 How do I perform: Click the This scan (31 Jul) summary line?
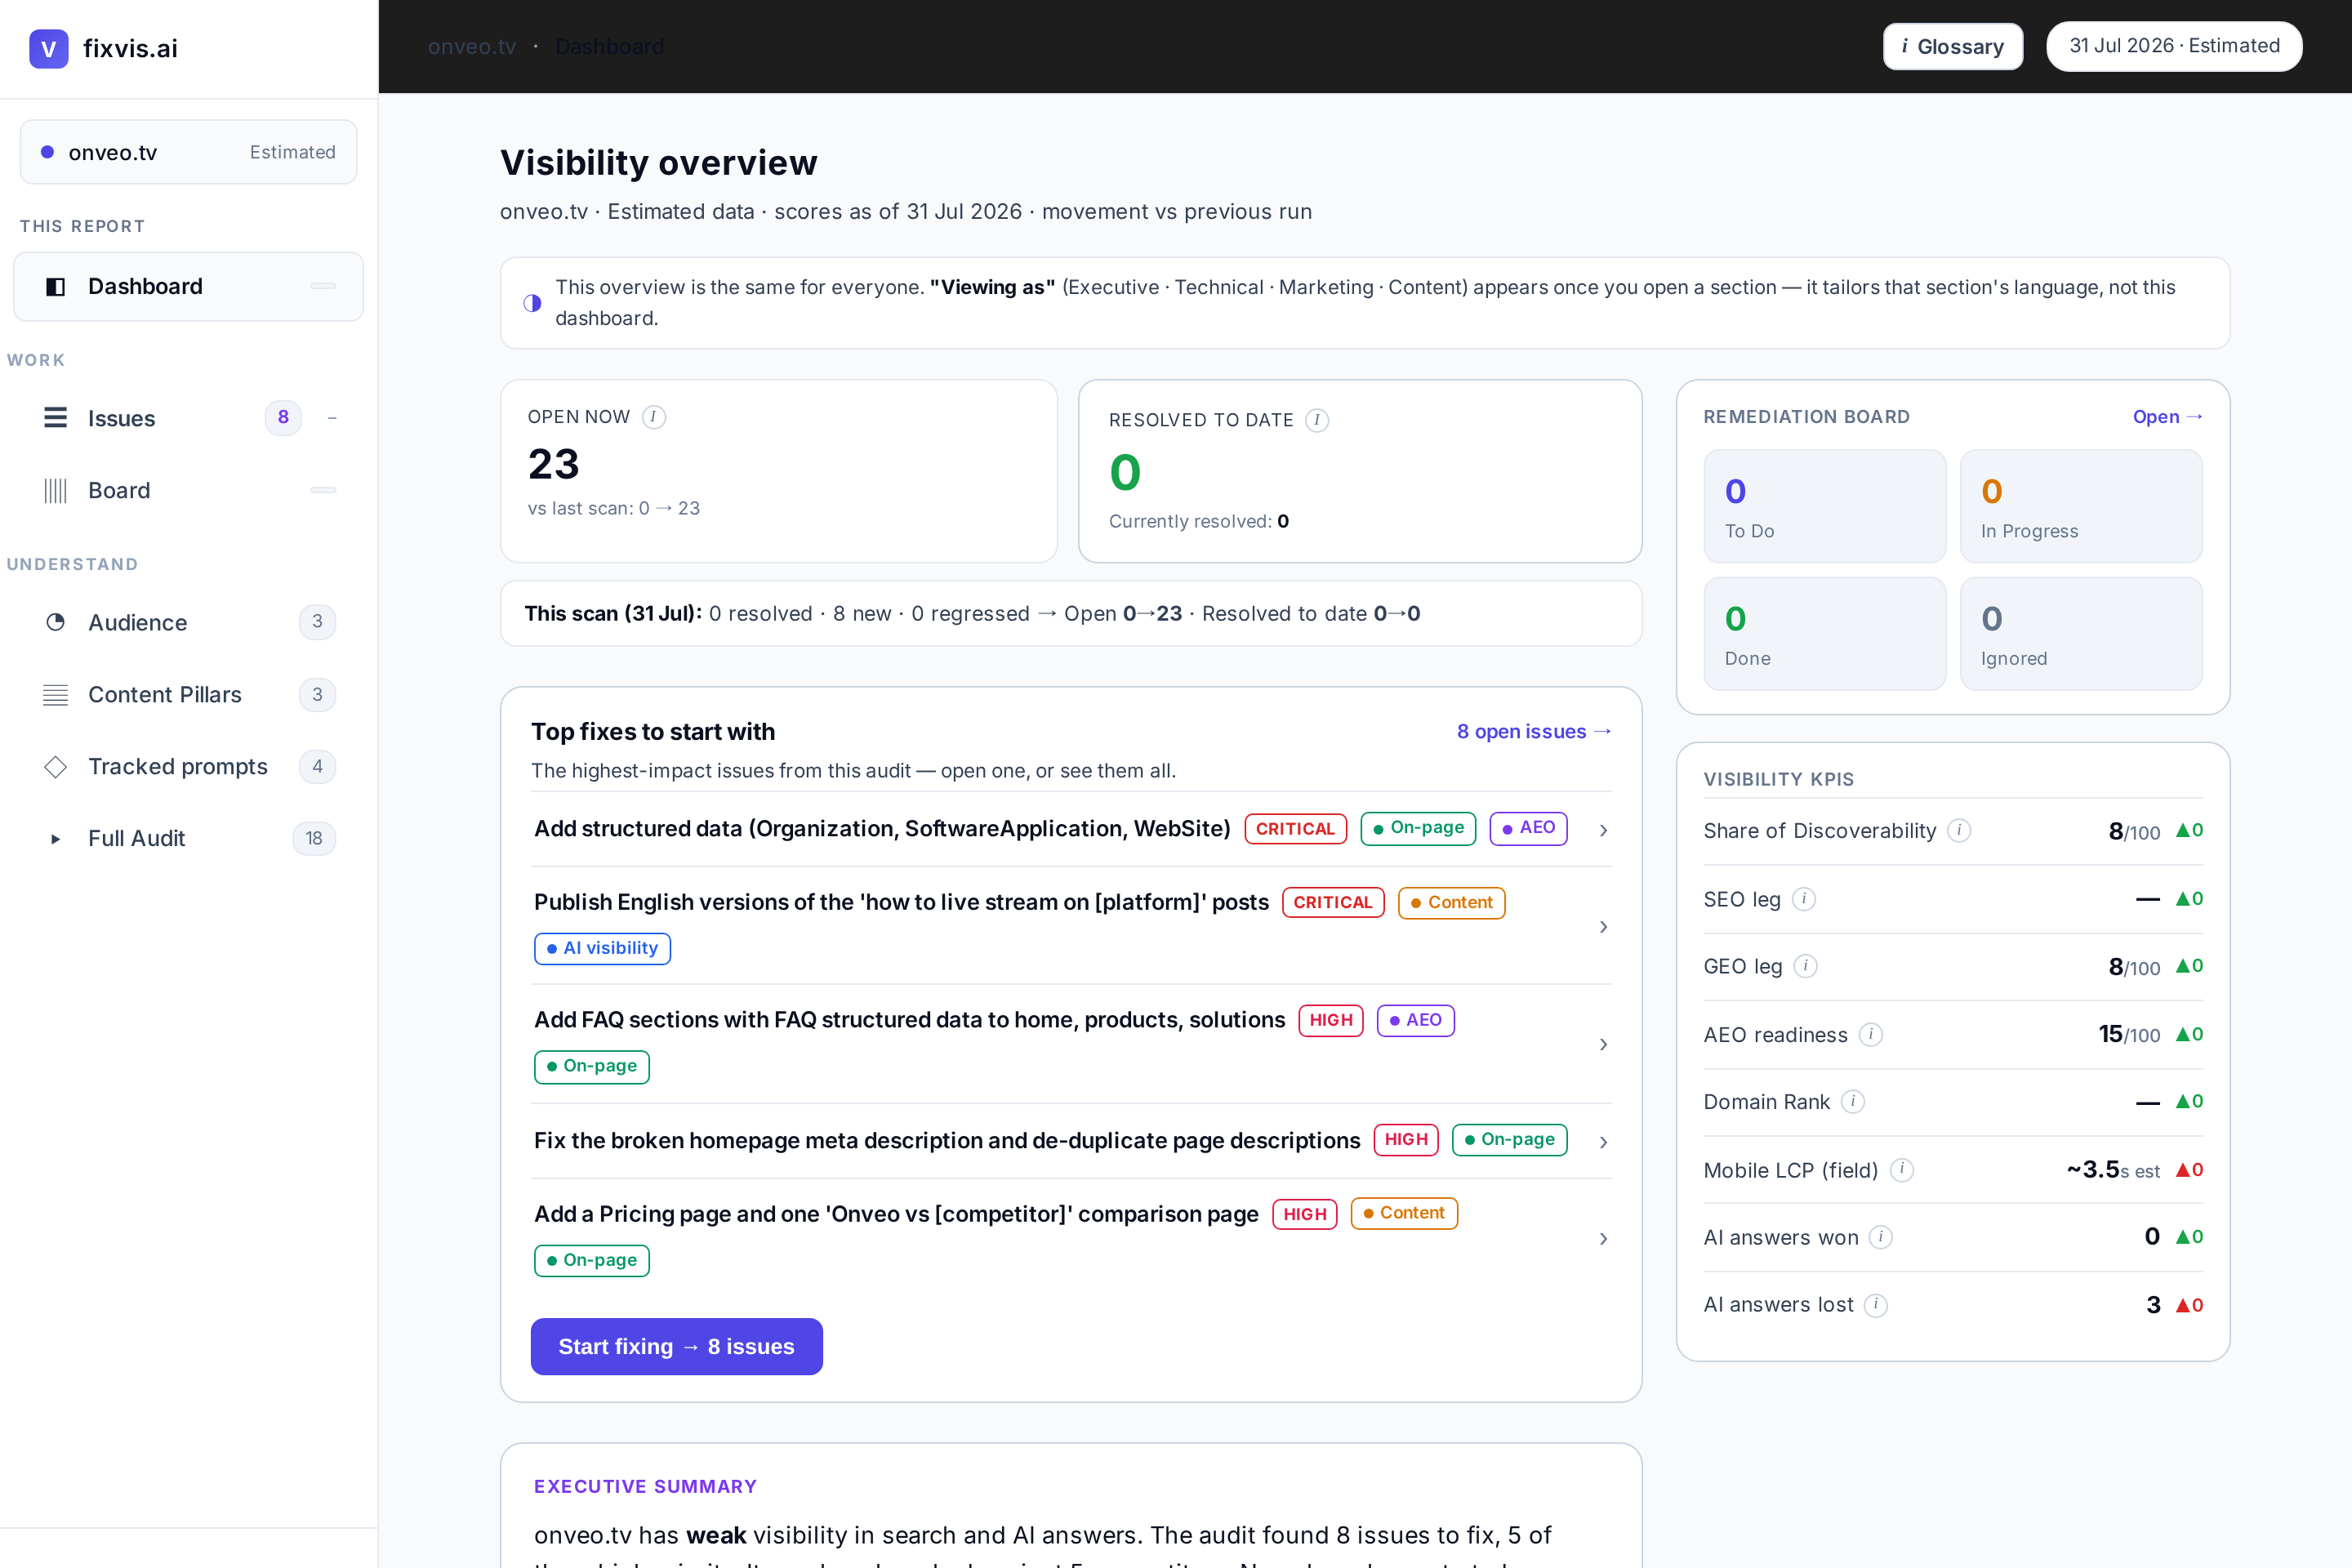click(x=1070, y=613)
